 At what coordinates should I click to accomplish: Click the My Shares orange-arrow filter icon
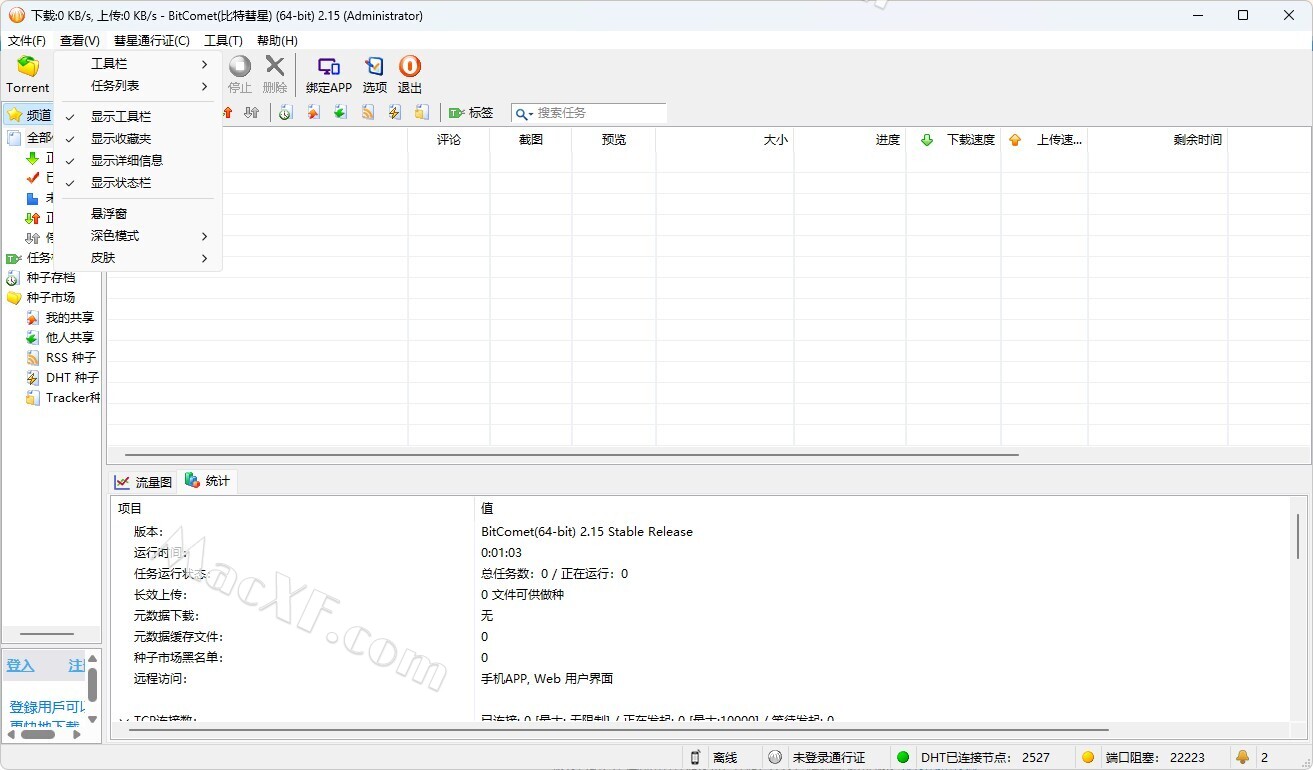[313, 113]
